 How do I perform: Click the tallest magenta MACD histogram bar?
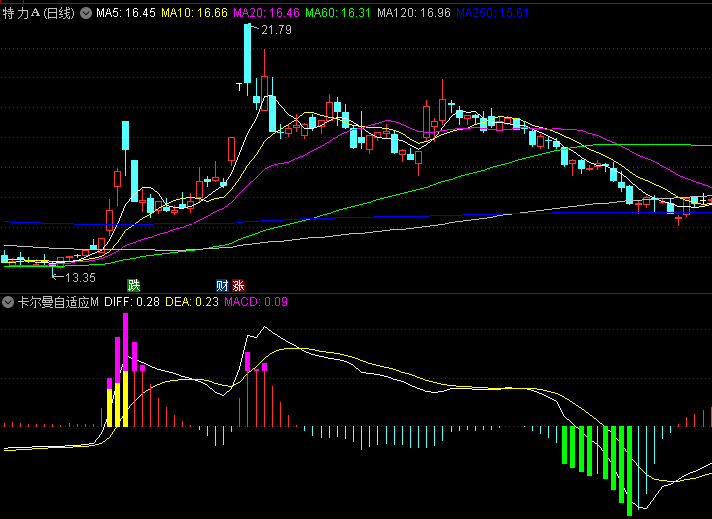point(125,342)
